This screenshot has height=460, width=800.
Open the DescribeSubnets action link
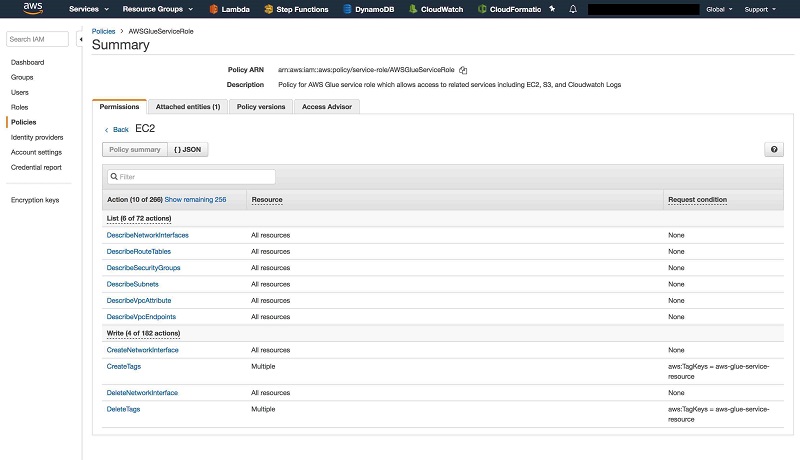[x=133, y=284]
